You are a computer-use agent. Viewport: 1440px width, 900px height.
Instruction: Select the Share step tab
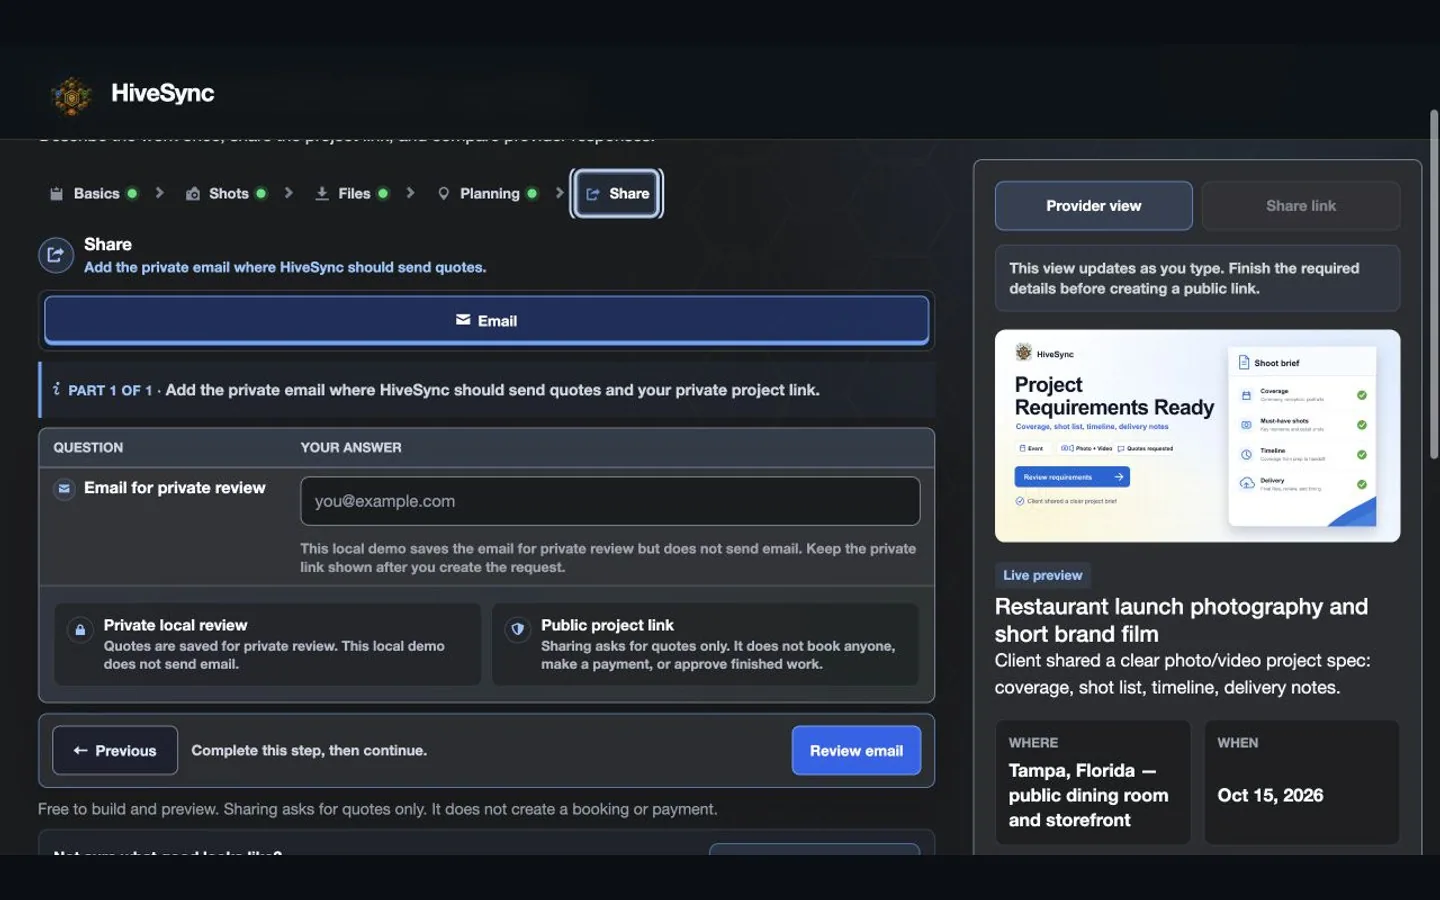pyautogui.click(x=617, y=194)
